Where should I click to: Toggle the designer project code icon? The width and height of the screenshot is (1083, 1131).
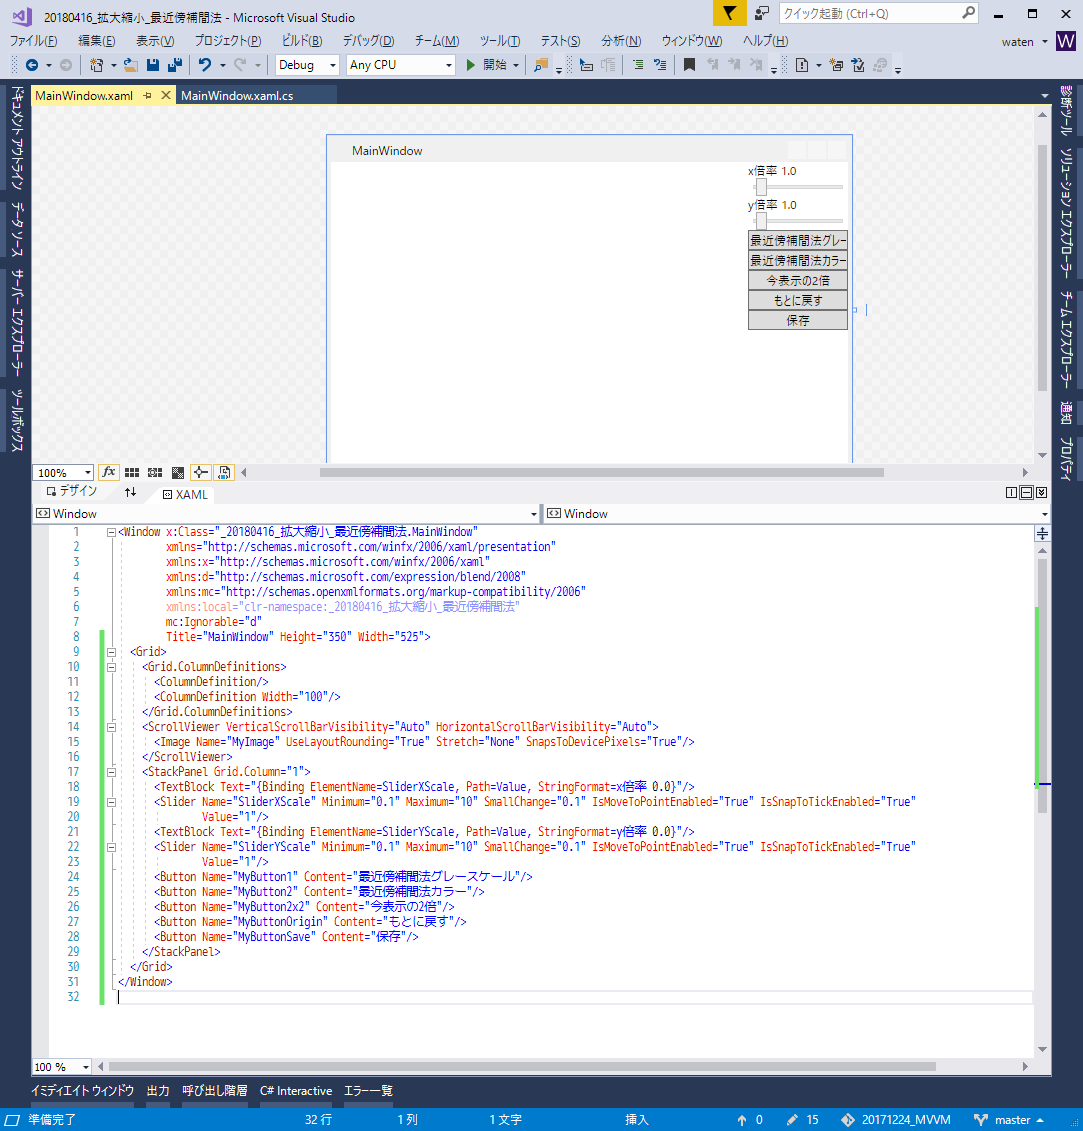(x=224, y=472)
